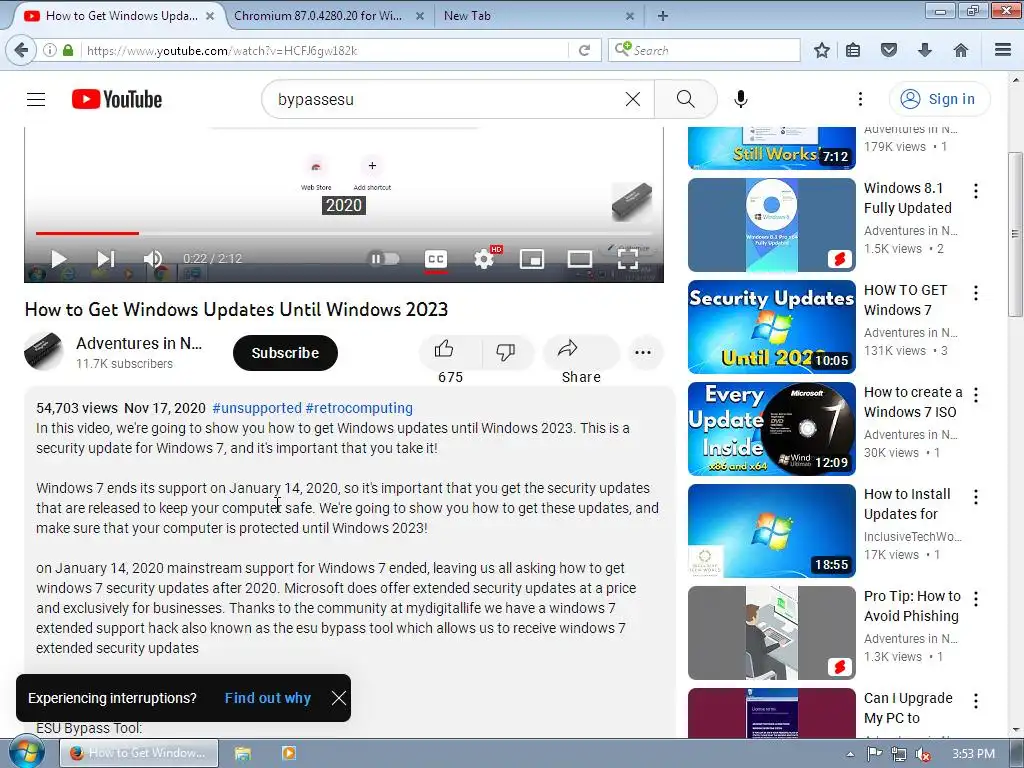Screen dimensions: 1024x768
Task: Open the Windows Start menu orb
Action: click(x=26, y=752)
